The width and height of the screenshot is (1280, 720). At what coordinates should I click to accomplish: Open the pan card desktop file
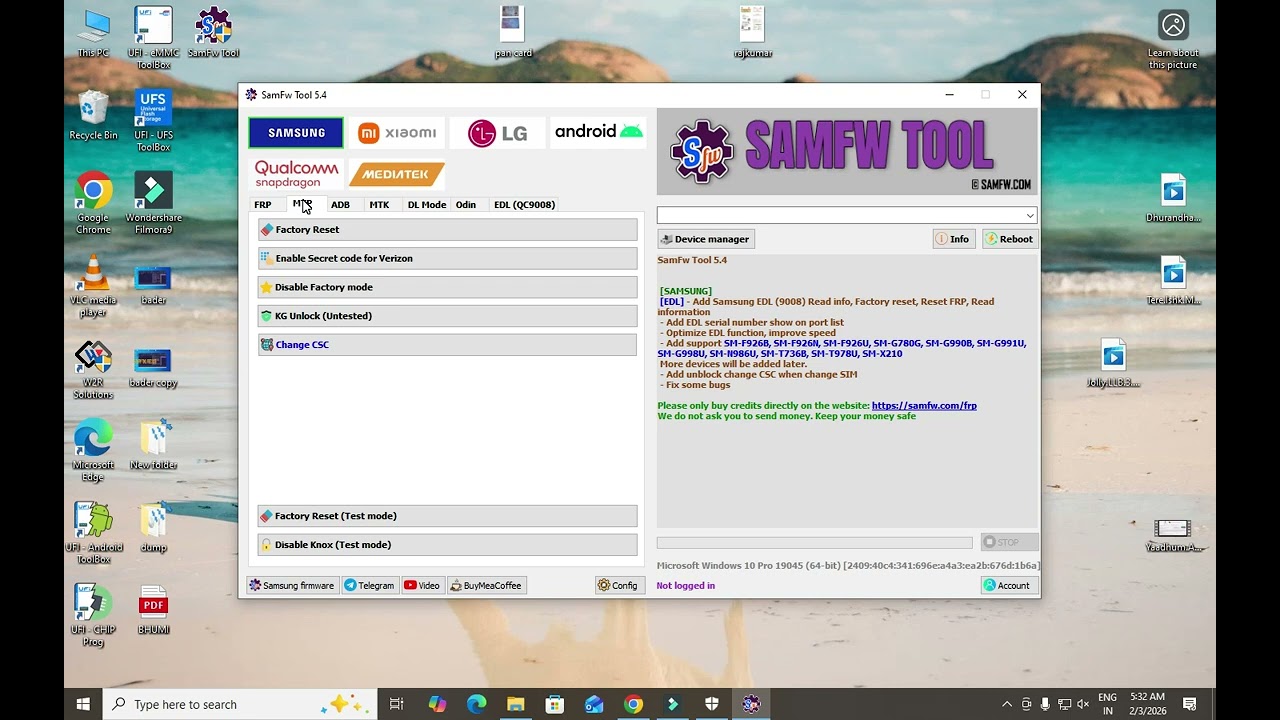(x=513, y=33)
